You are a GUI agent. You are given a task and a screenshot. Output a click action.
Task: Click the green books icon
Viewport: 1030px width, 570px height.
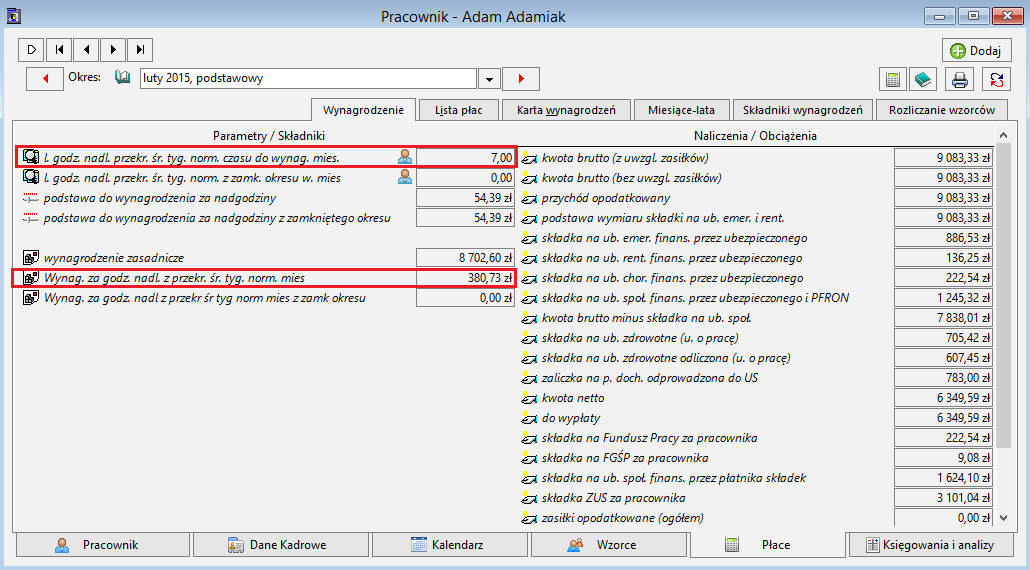[x=923, y=79]
